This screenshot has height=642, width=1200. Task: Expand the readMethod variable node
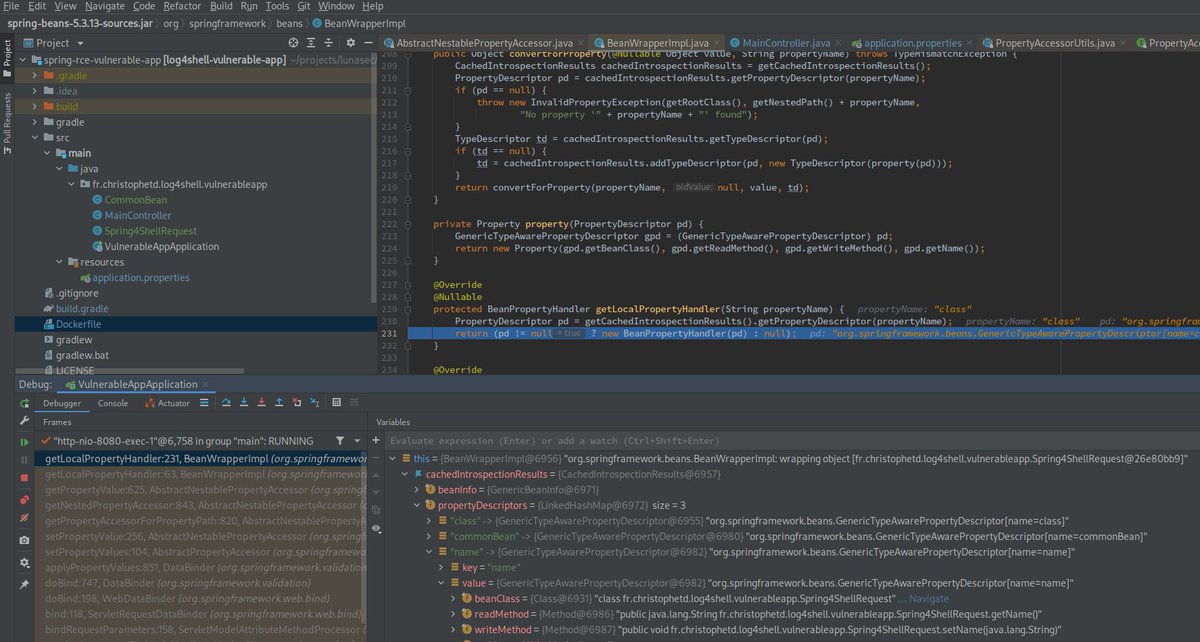[452, 613]
